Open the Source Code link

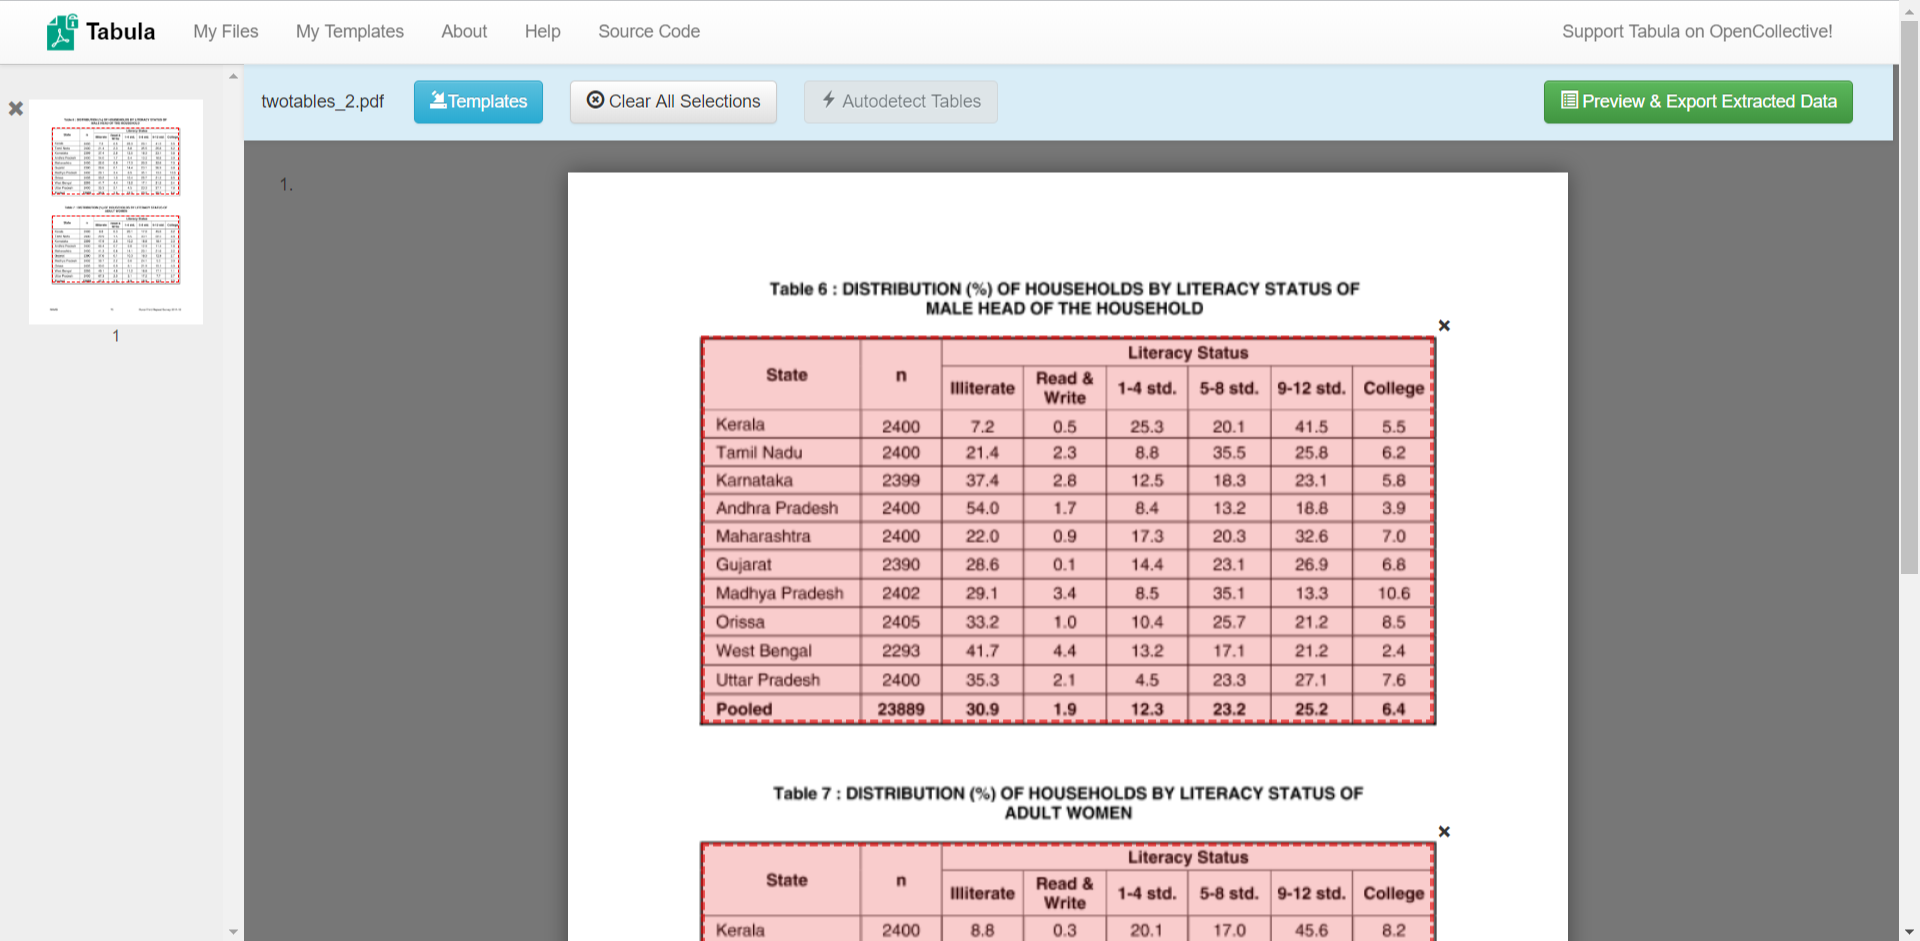tap(648, 32)
